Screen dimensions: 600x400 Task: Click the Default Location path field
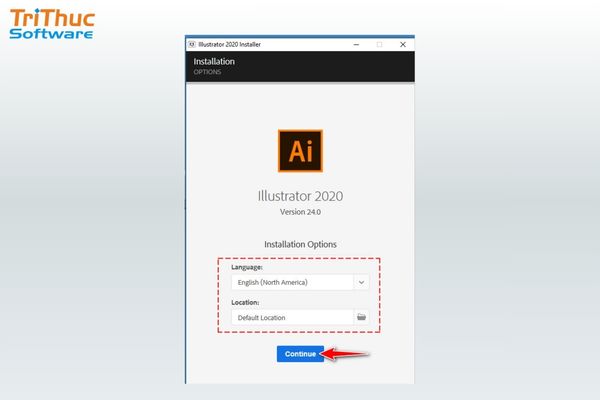[292, 318]
